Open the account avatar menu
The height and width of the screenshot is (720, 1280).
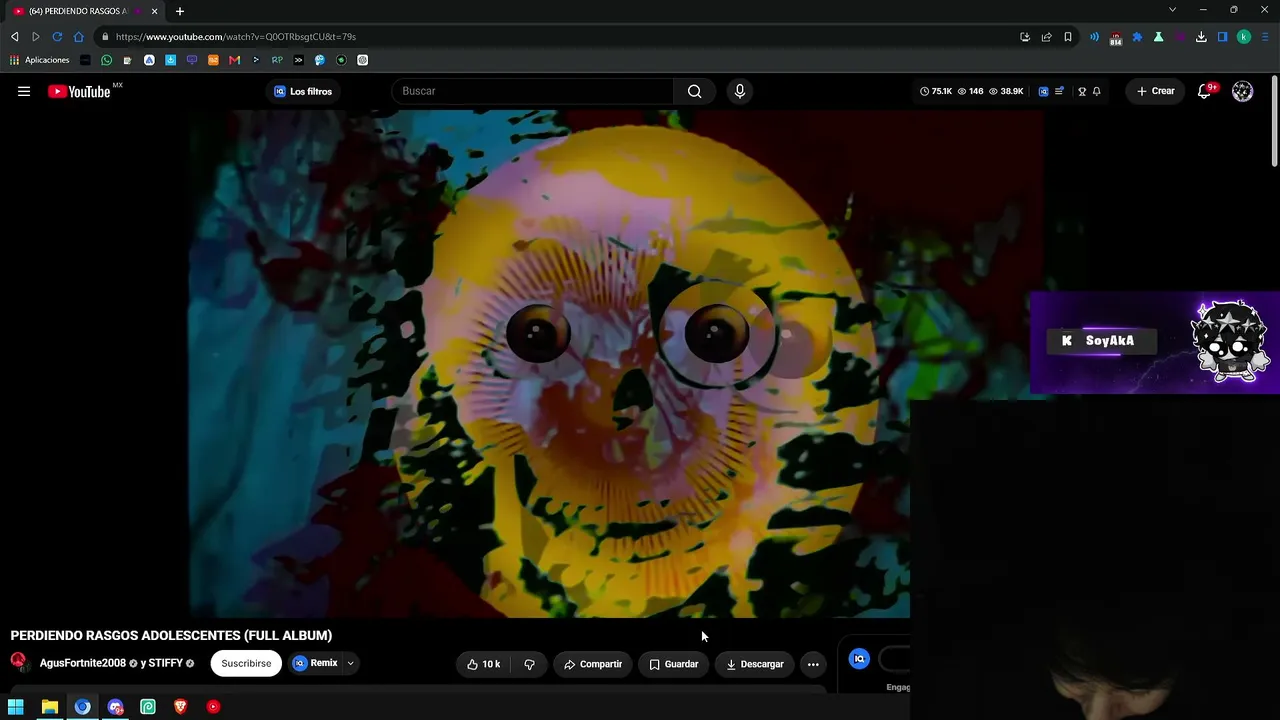pos(1242,91)
